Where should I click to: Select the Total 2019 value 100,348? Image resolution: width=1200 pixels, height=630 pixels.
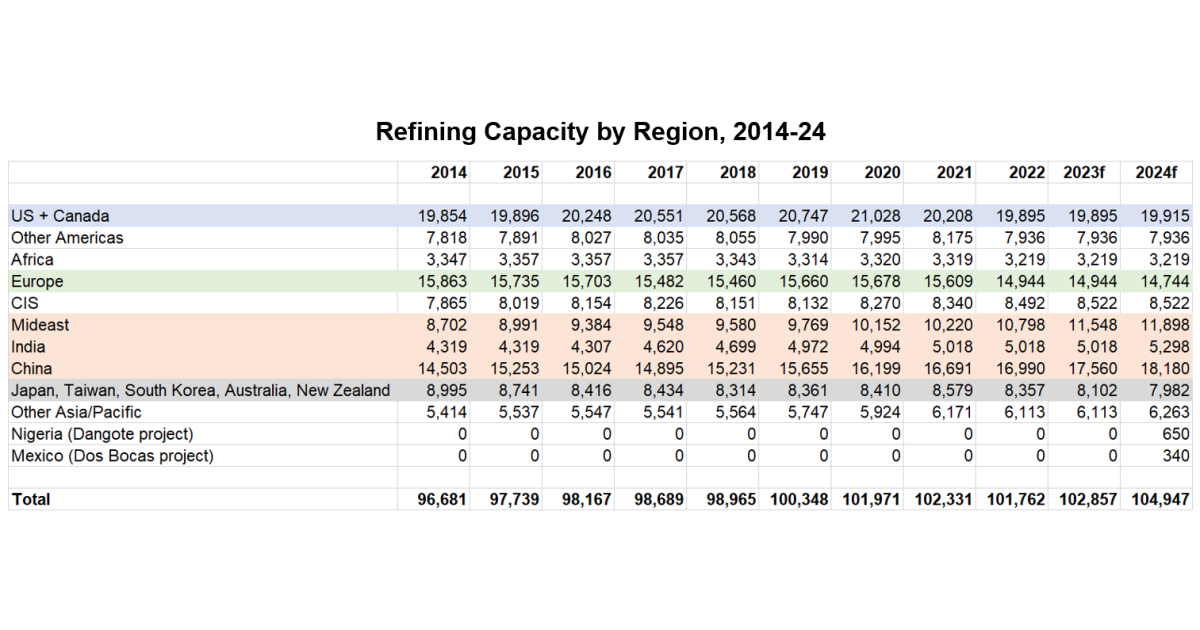click(799, 499)
